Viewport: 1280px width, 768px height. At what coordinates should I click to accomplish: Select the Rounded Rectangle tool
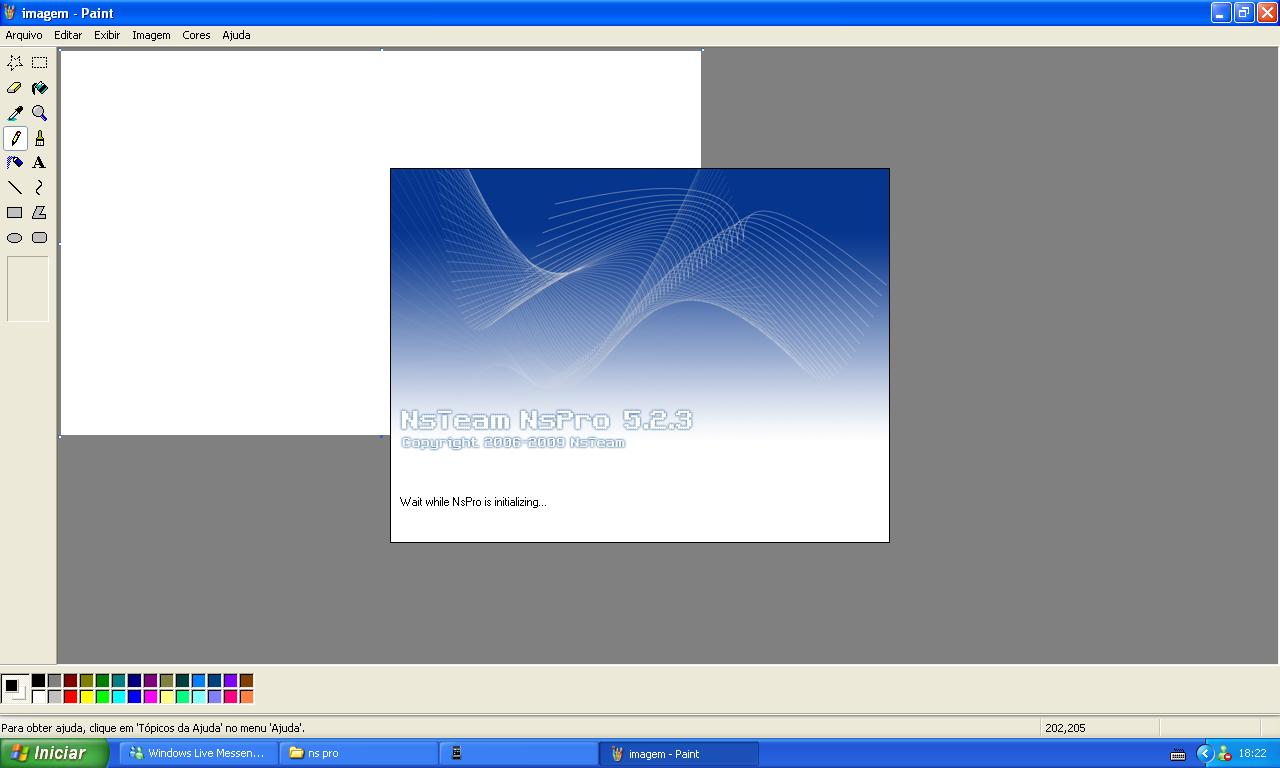(39, 238)
